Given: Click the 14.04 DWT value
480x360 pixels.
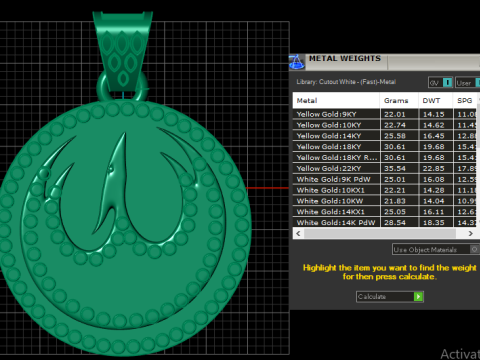Looking at the screenshot, I should tap(434, 201).
